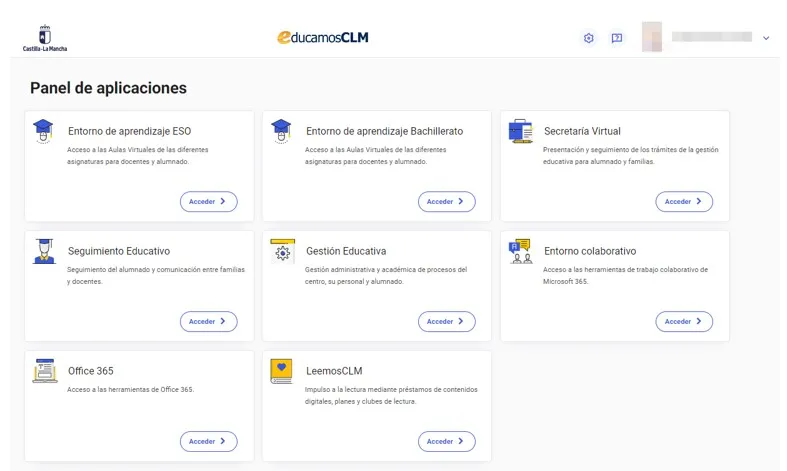This screenshot has height=471, width=787.
Task: Click the Seguimiento Educativo description text
Action: [x=156, y=276]
